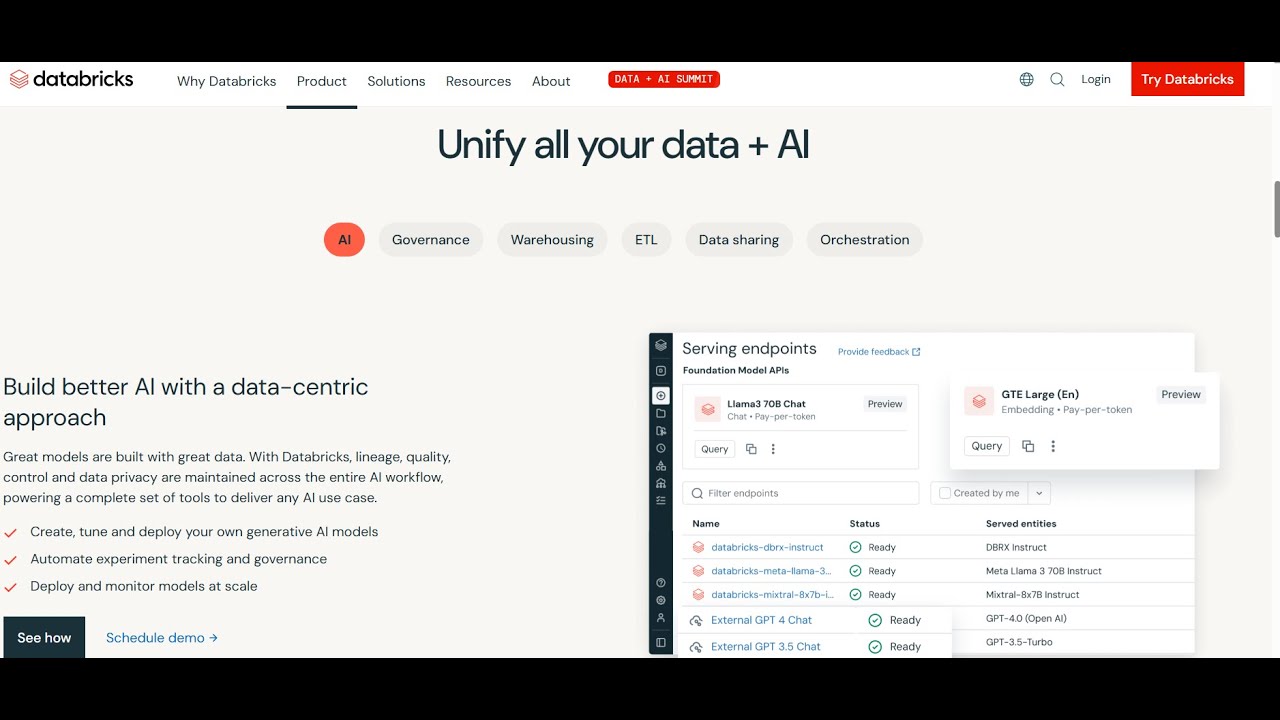Image resolution: width=1280 pixels, height=720 pixels.
Task: Open site search via magnifier icon
Action: pyautogui.click(x=1057, y=79)
